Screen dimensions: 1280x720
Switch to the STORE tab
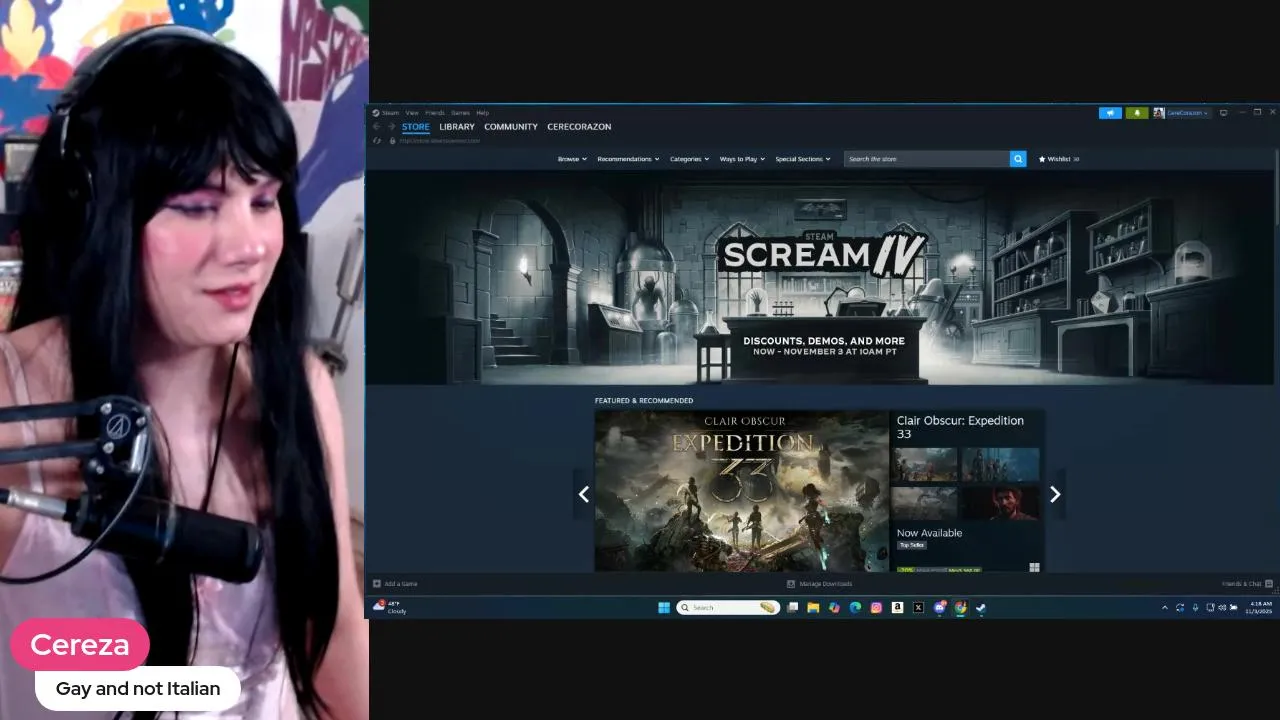click(x=416, y=127)
